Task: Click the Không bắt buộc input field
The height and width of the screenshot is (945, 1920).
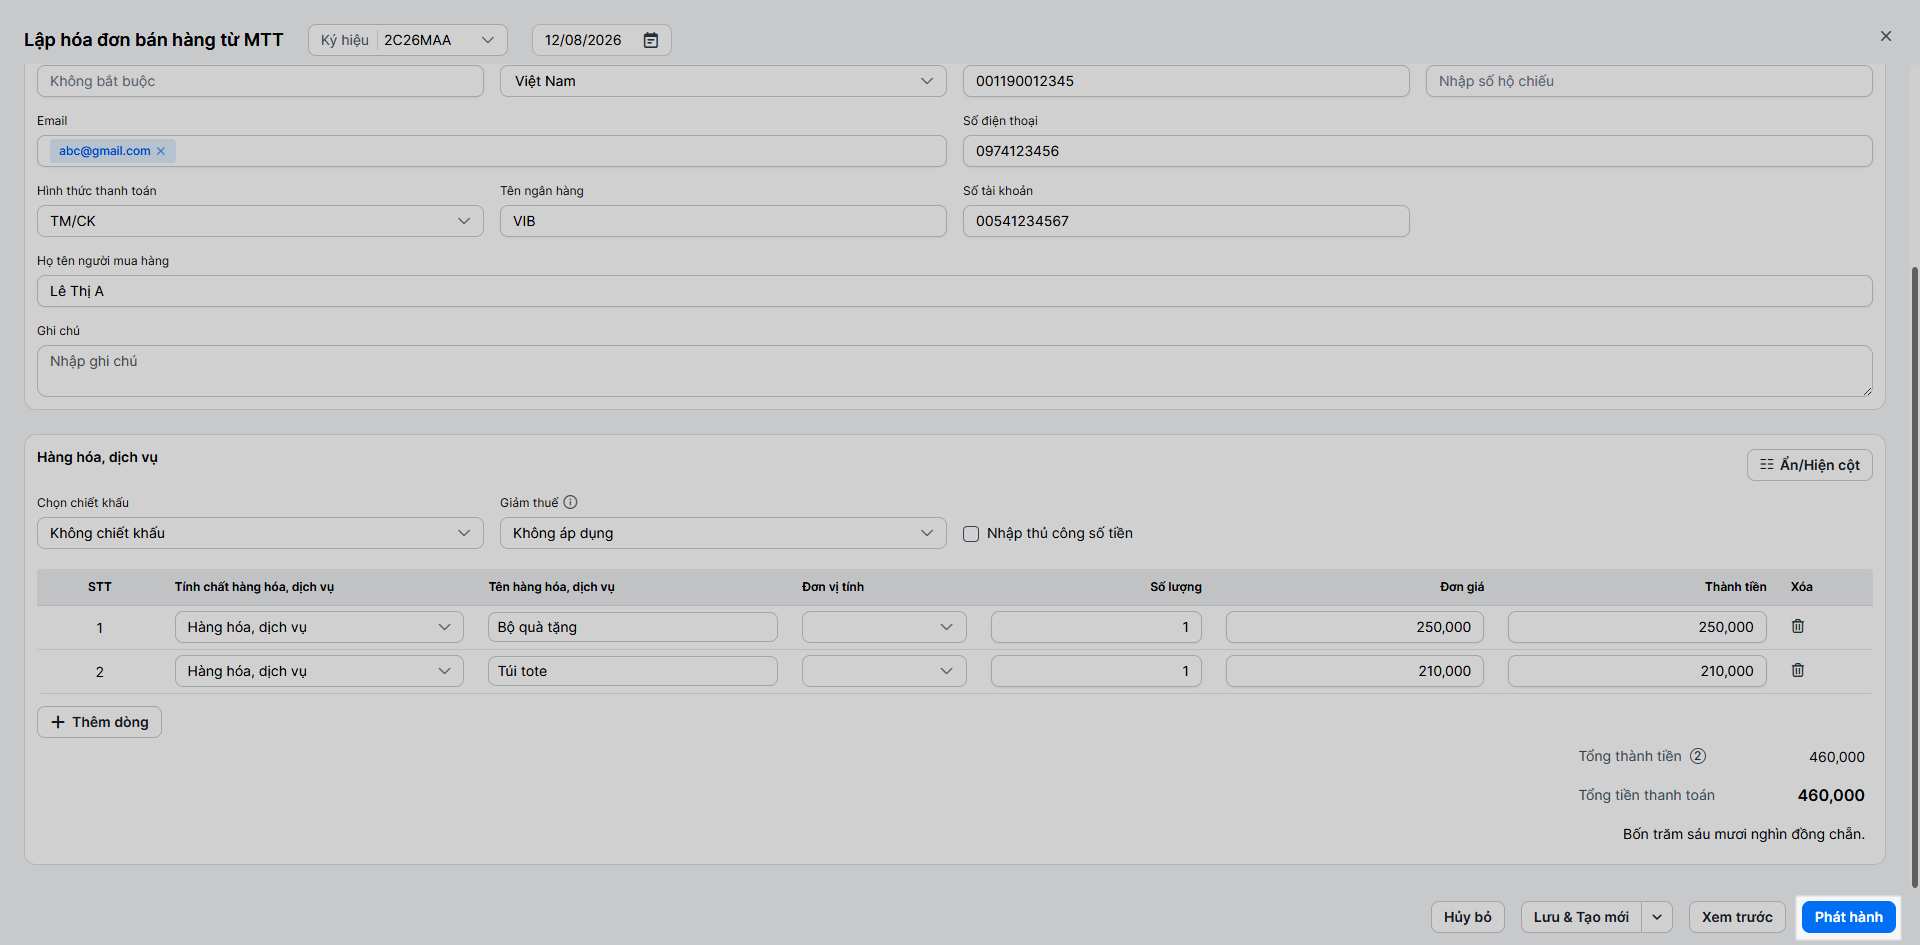Action: tap(260, 81)
